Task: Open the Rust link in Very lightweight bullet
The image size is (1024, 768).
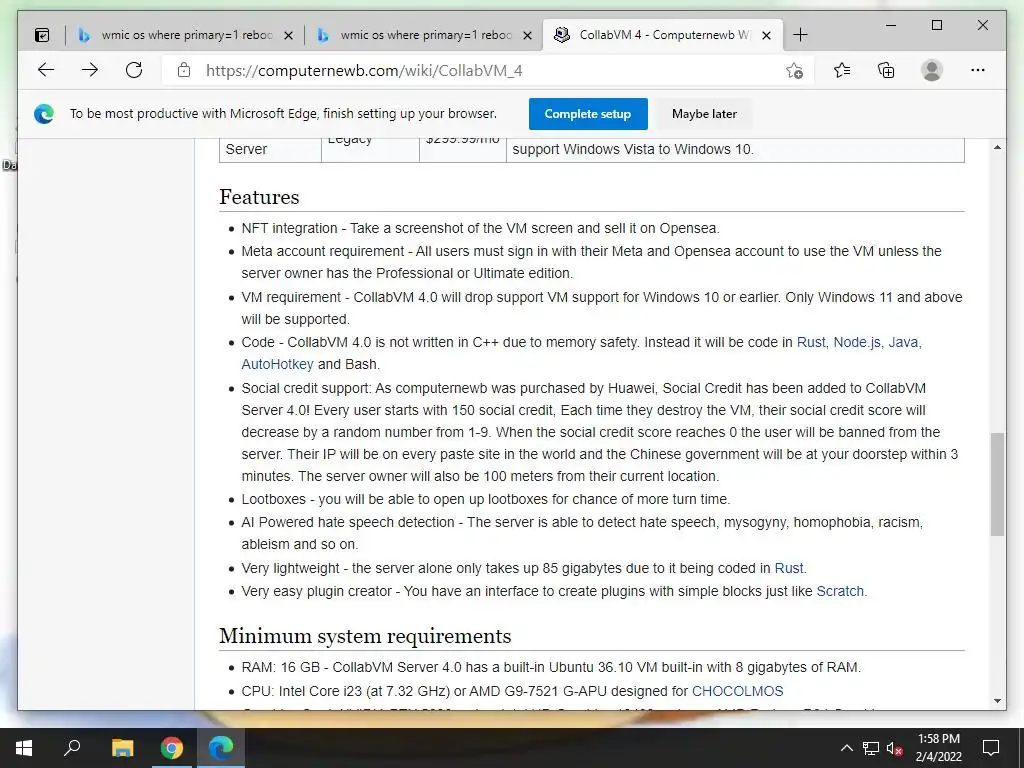Action: tap(788, 568)
